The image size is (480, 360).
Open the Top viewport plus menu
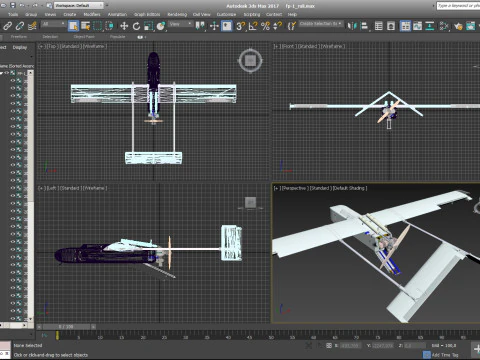coord(41,46)
